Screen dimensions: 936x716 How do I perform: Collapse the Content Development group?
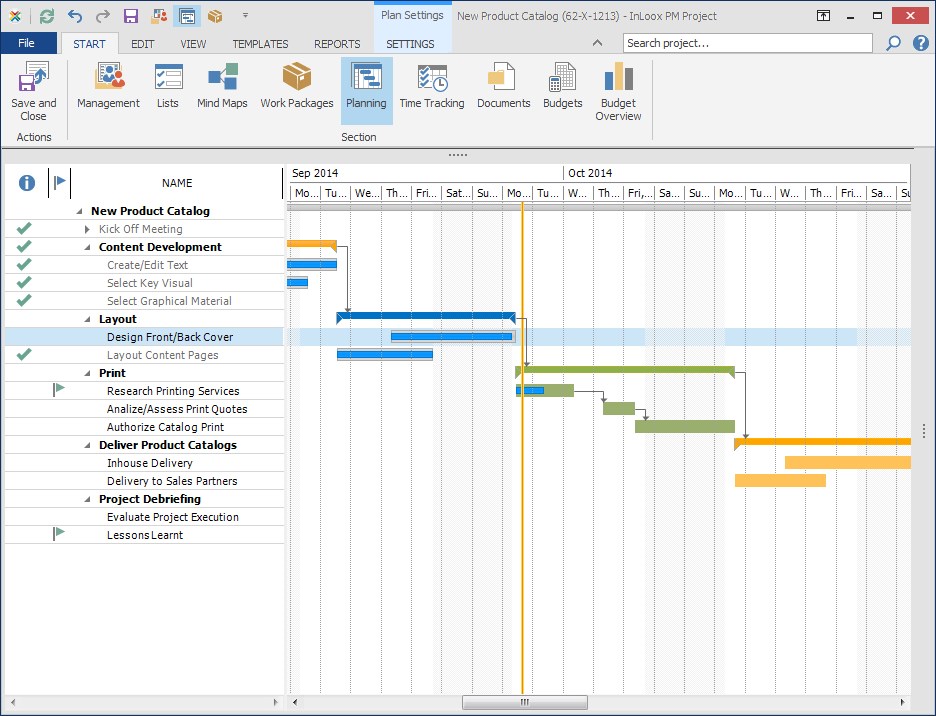point(87,247)
